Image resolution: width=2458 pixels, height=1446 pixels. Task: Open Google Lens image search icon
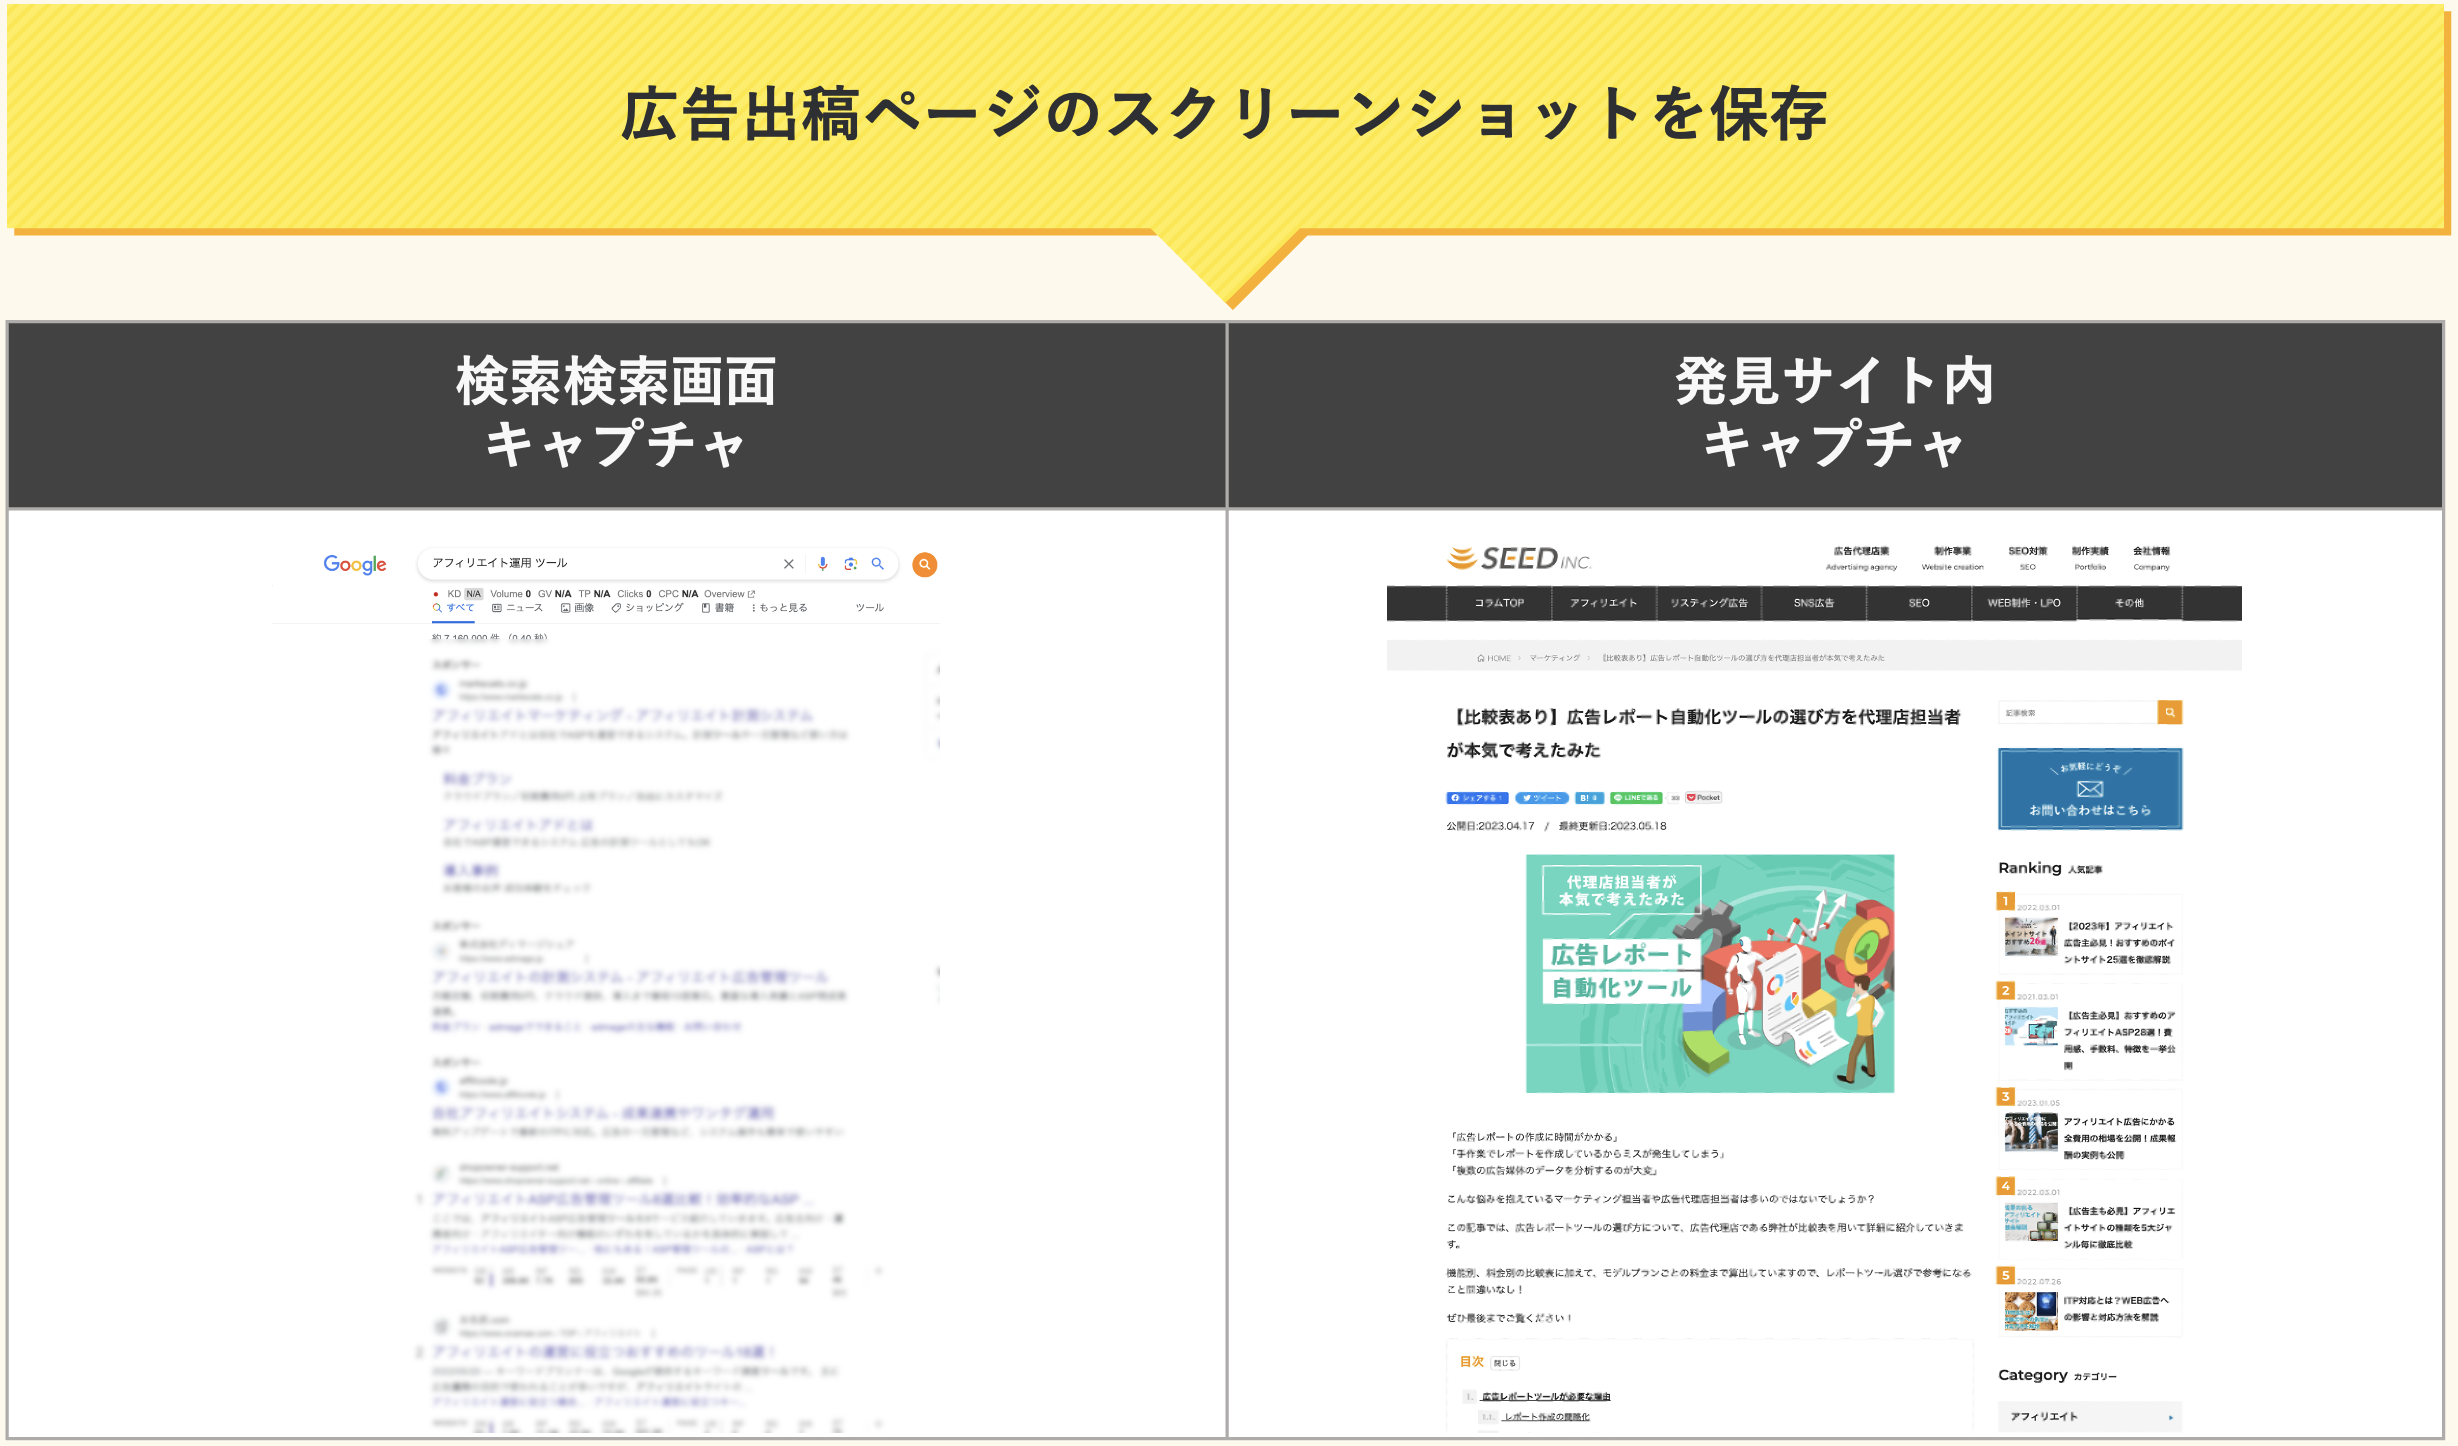pos(852,564)
